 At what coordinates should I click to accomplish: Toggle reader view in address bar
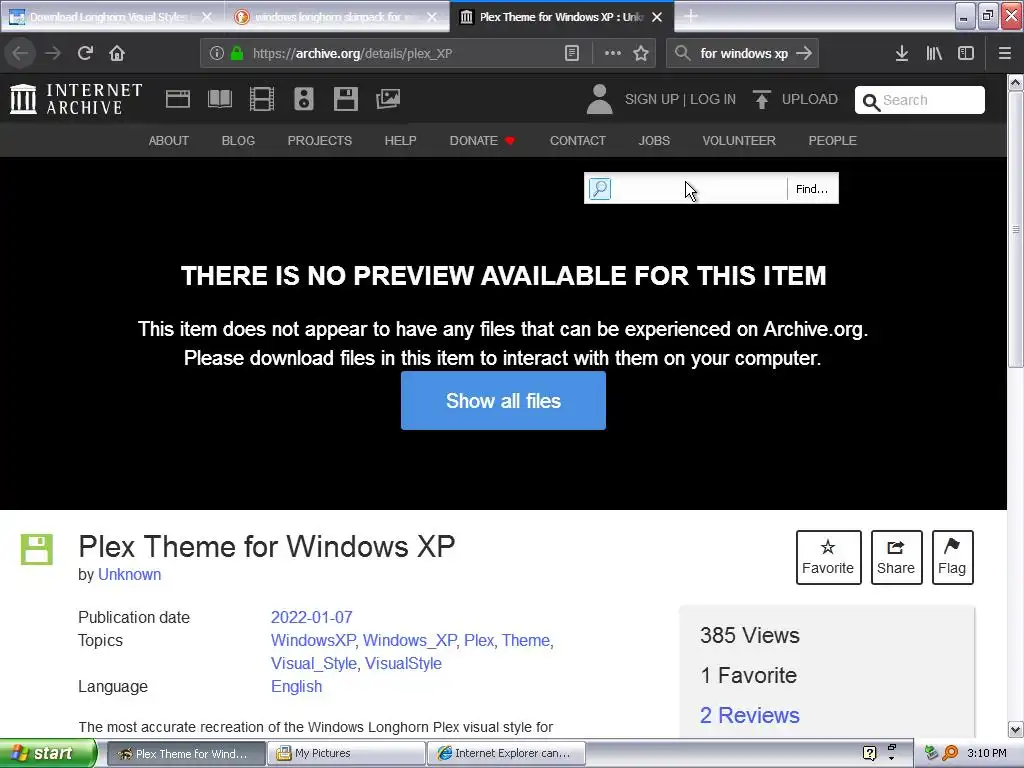[571, 54]
